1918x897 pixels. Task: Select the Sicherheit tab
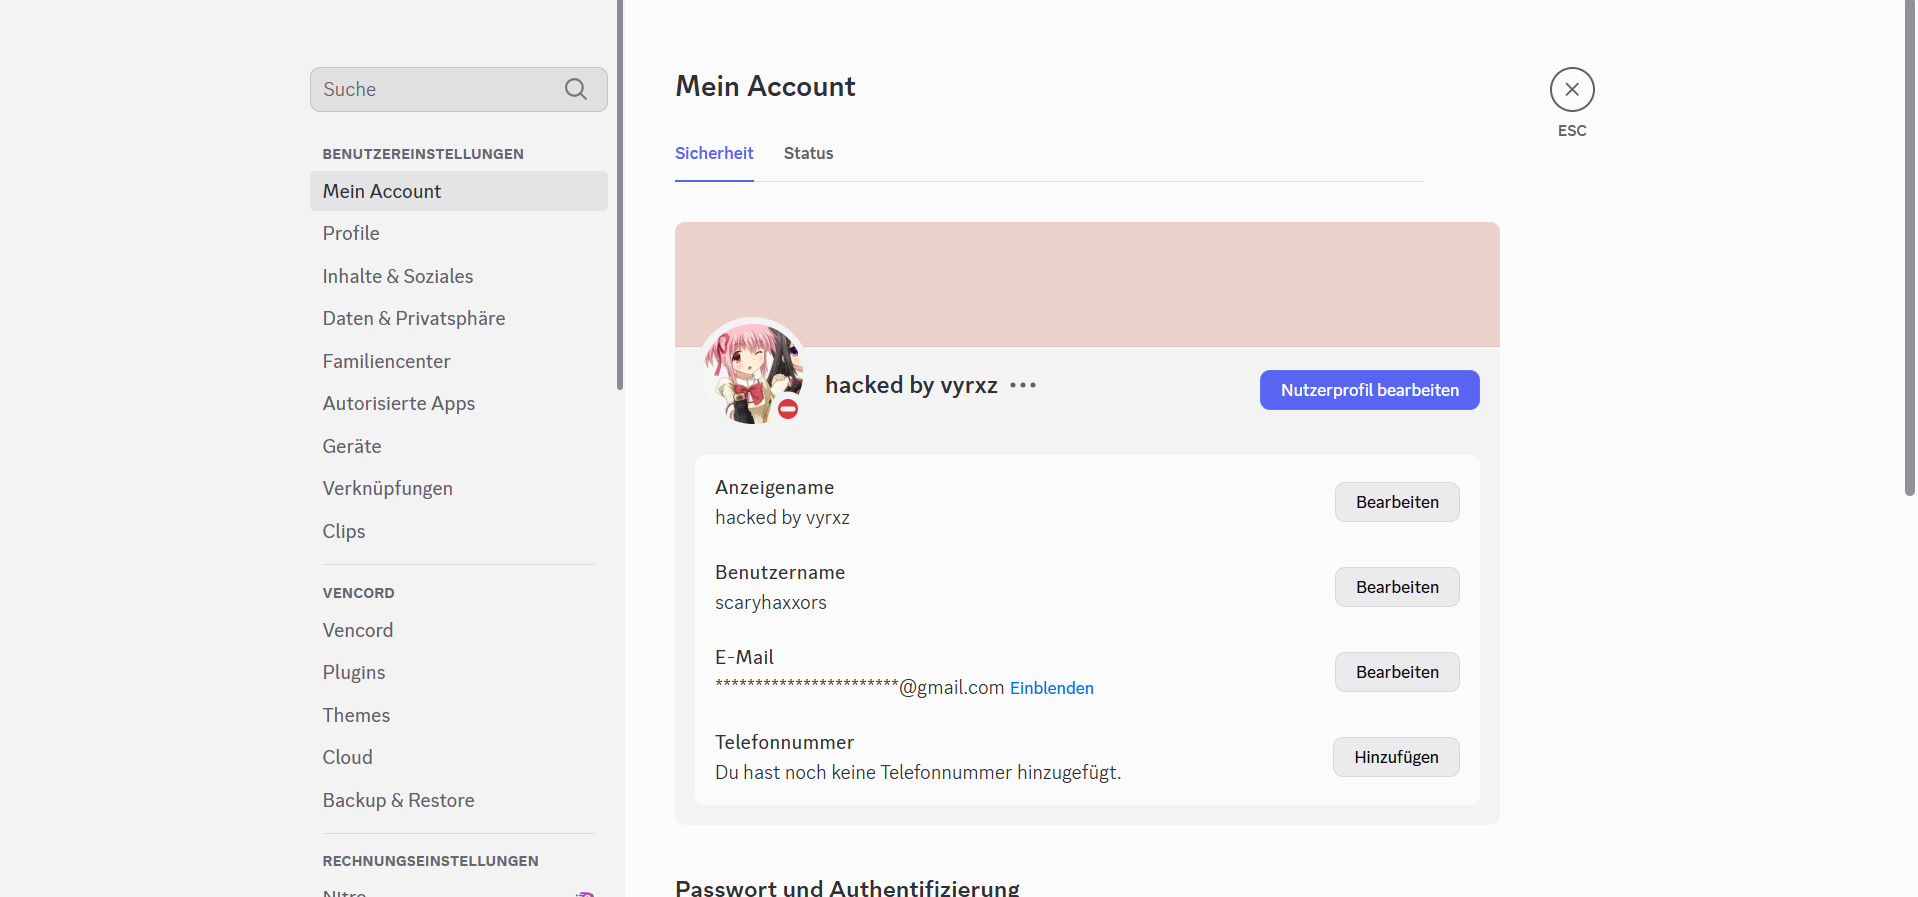[x=714, y=153]
